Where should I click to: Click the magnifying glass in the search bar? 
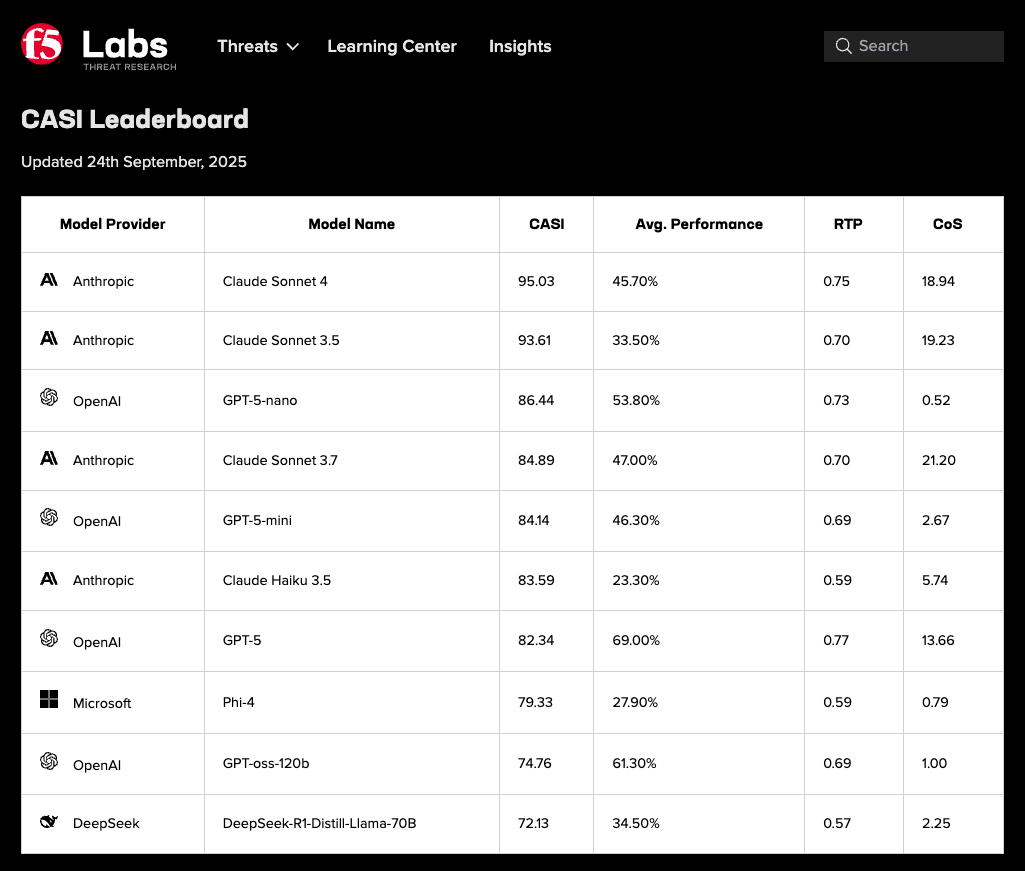(x=843, y=46)
